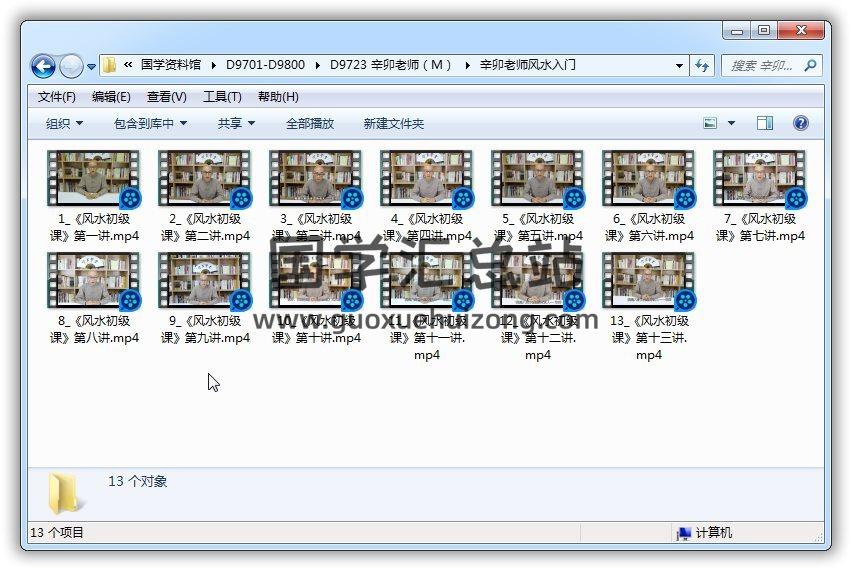Click the change view icon
The width and height of the screenshot is (852, 571).
[711, 123]
